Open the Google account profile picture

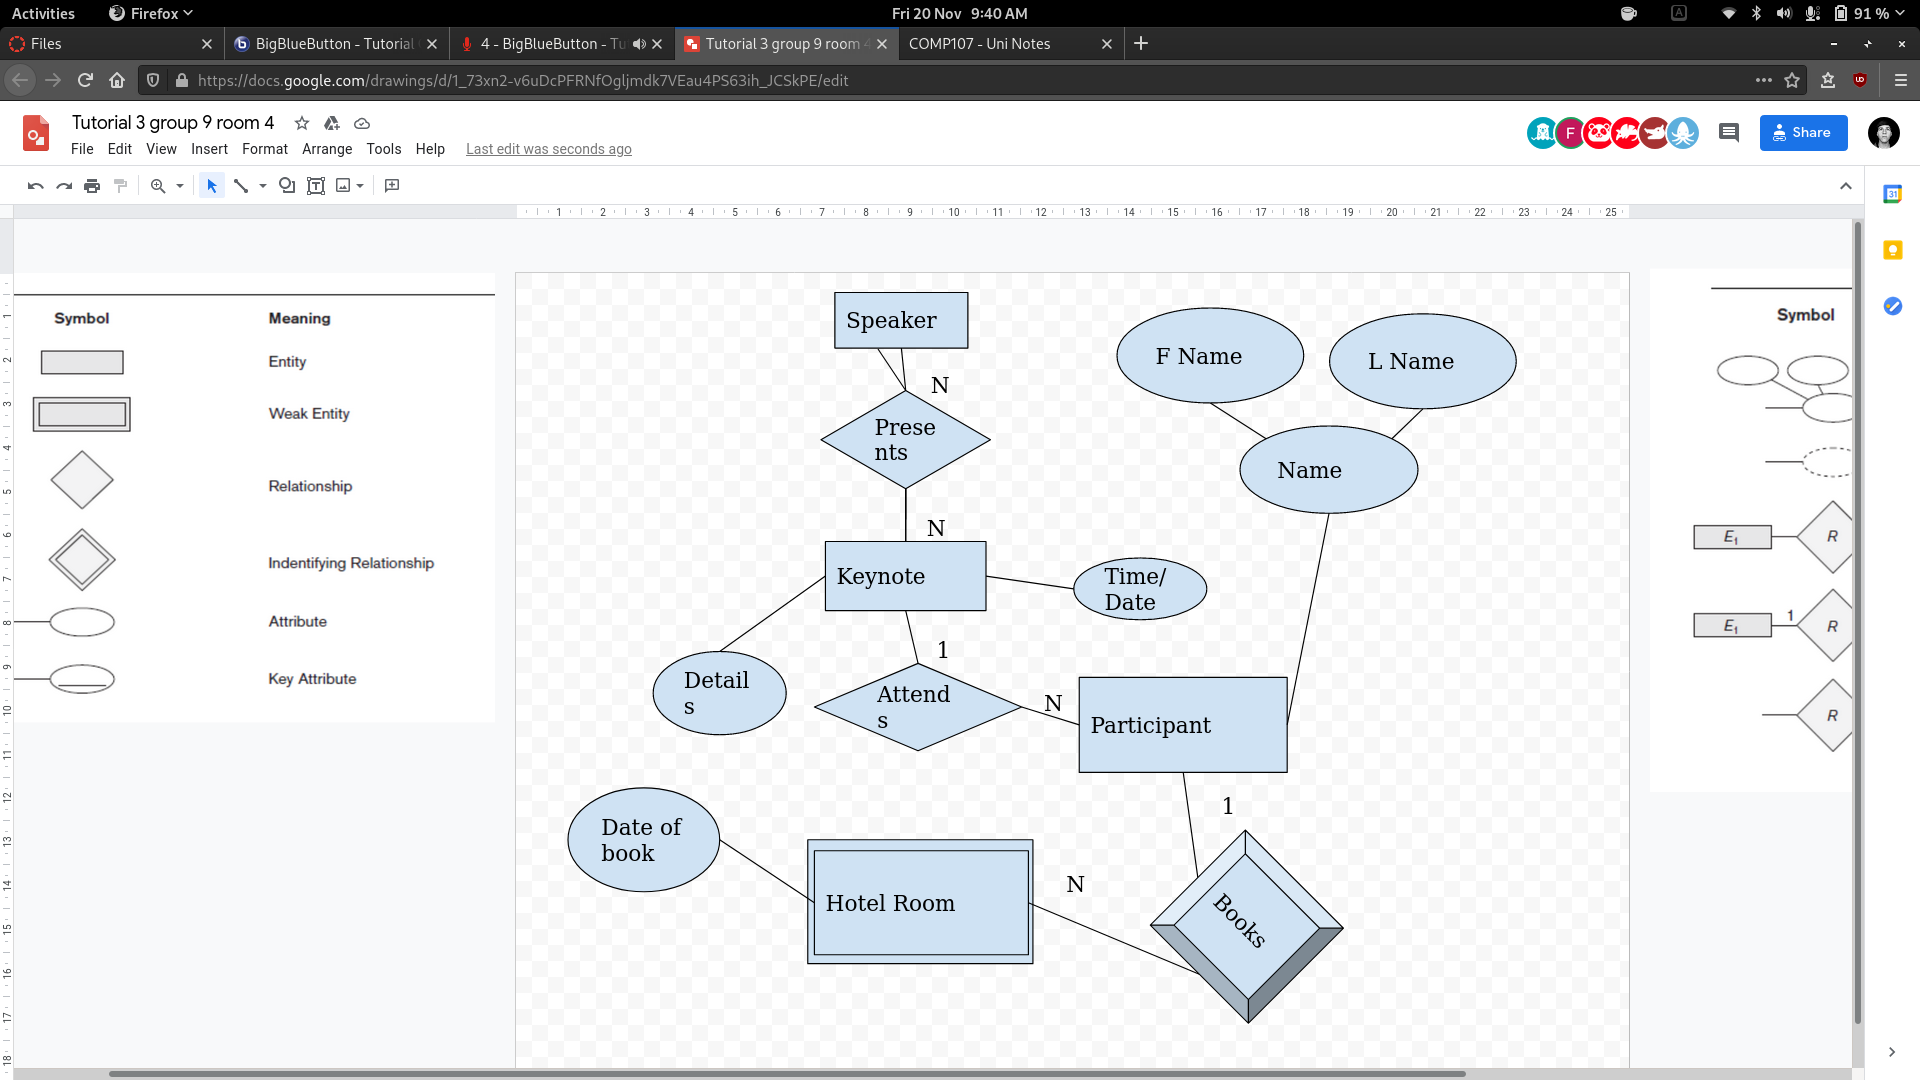1883,132
